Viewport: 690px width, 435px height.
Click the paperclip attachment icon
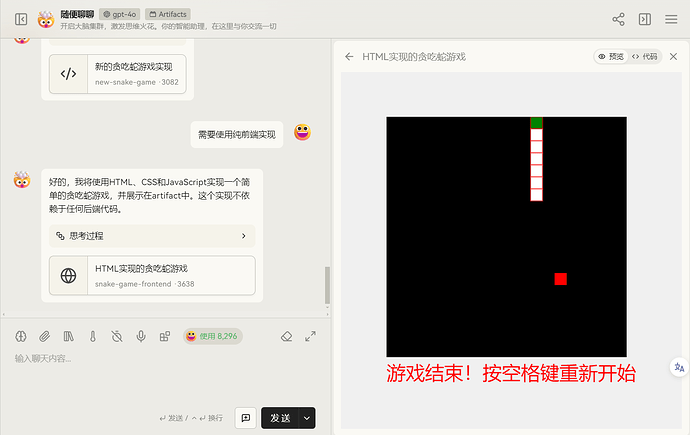pos(44,336)
